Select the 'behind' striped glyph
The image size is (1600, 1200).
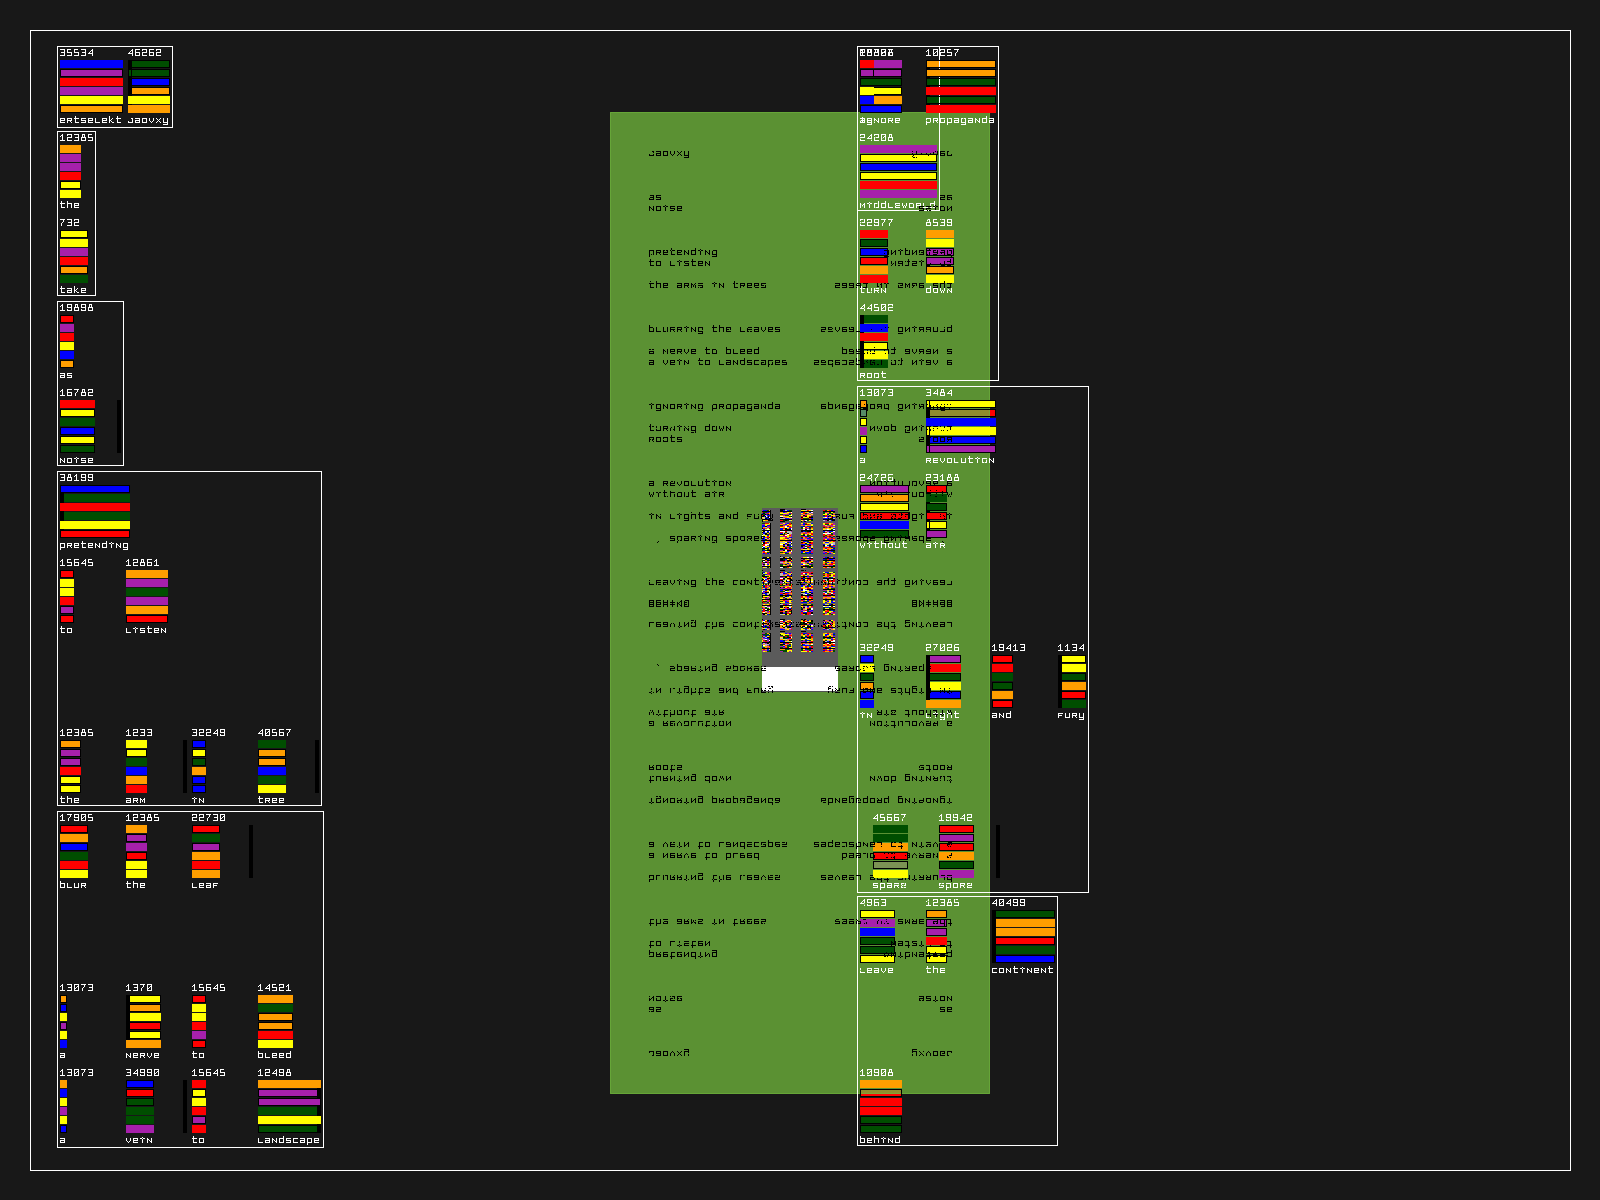(880, 1106)
